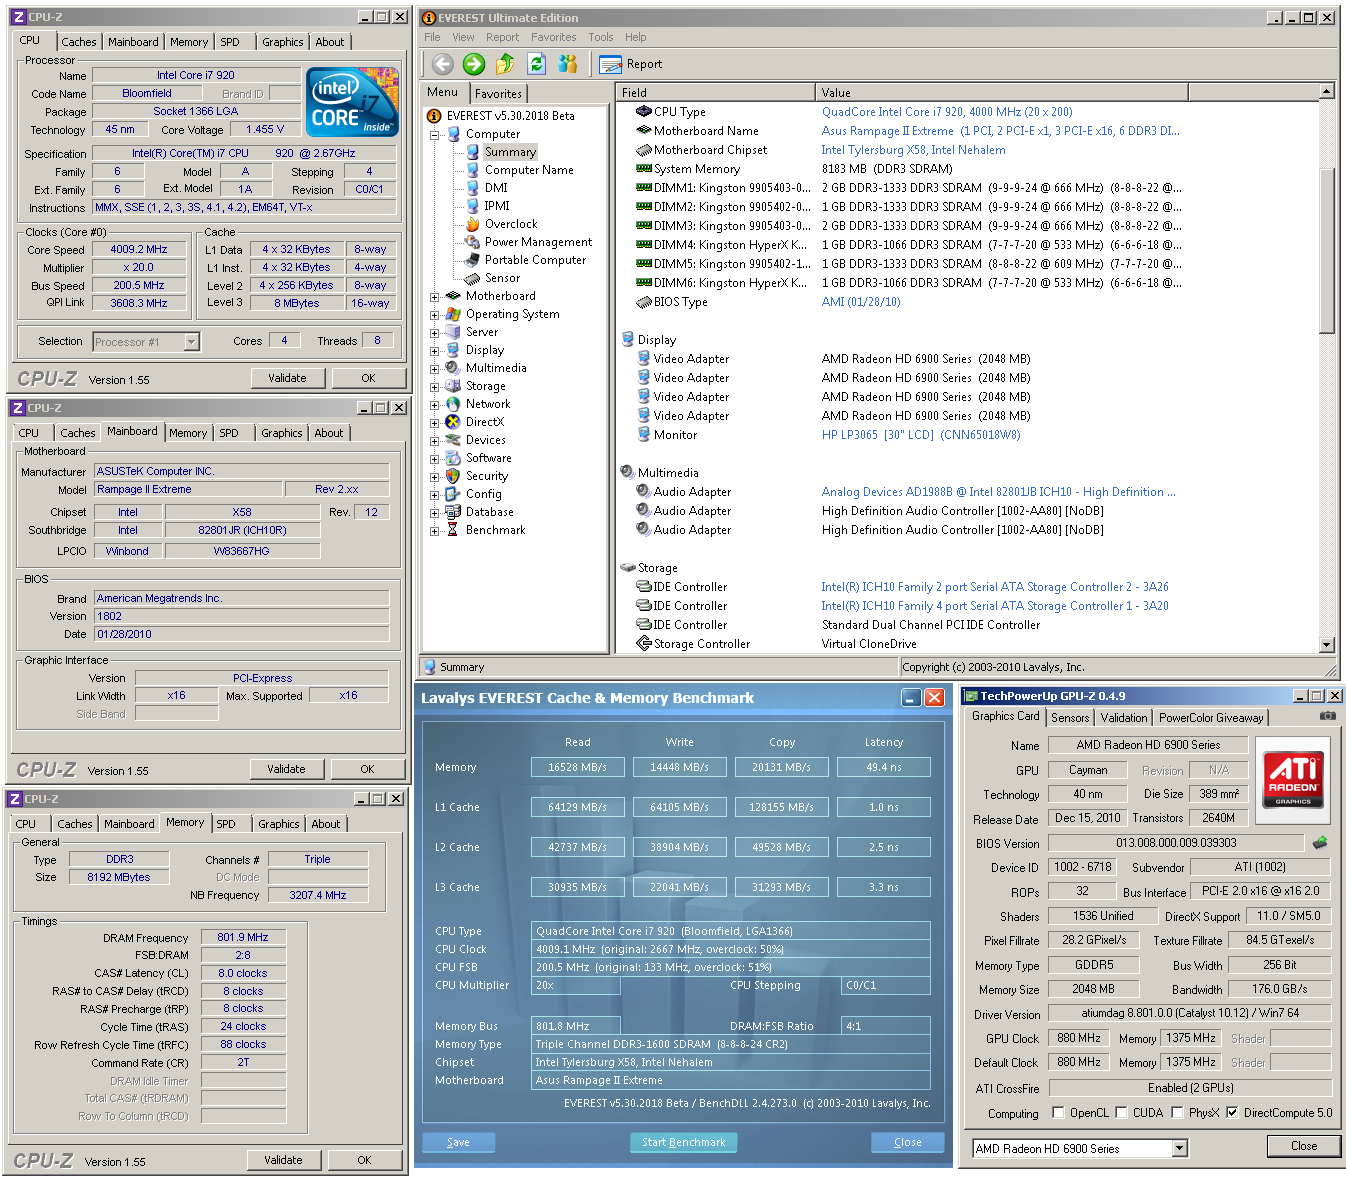1346x1179 pixels.
Task: Click the ATI Radeon logo in GPU-Z
Action: 1294,780
